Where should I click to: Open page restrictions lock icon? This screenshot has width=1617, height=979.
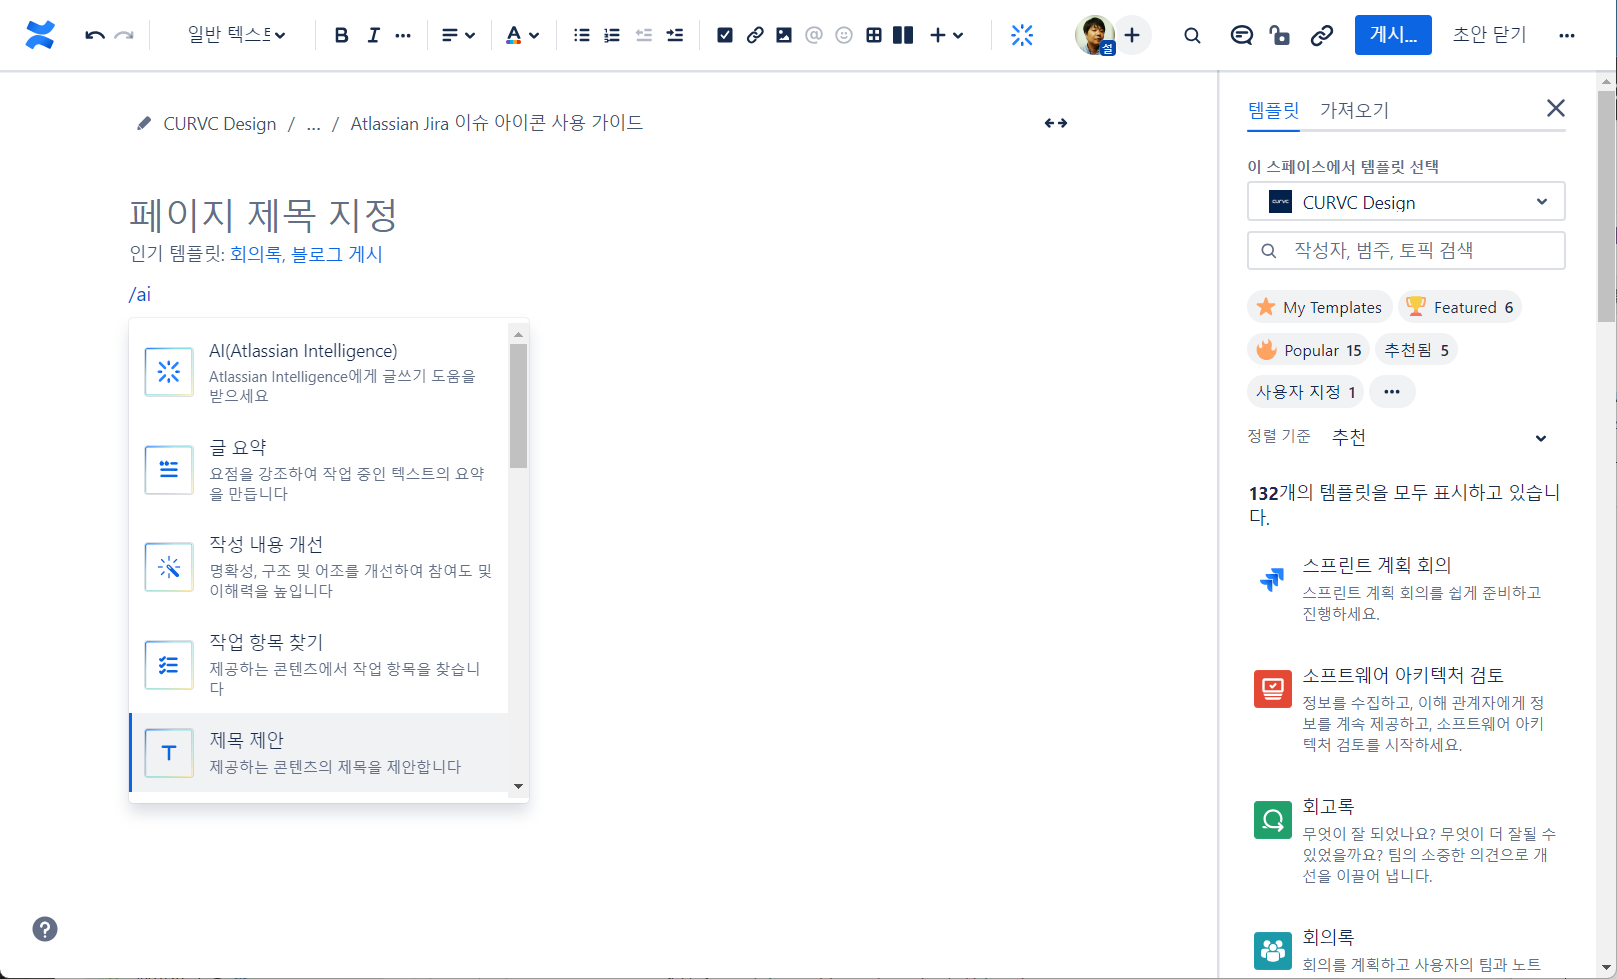tap(1279, 36)
